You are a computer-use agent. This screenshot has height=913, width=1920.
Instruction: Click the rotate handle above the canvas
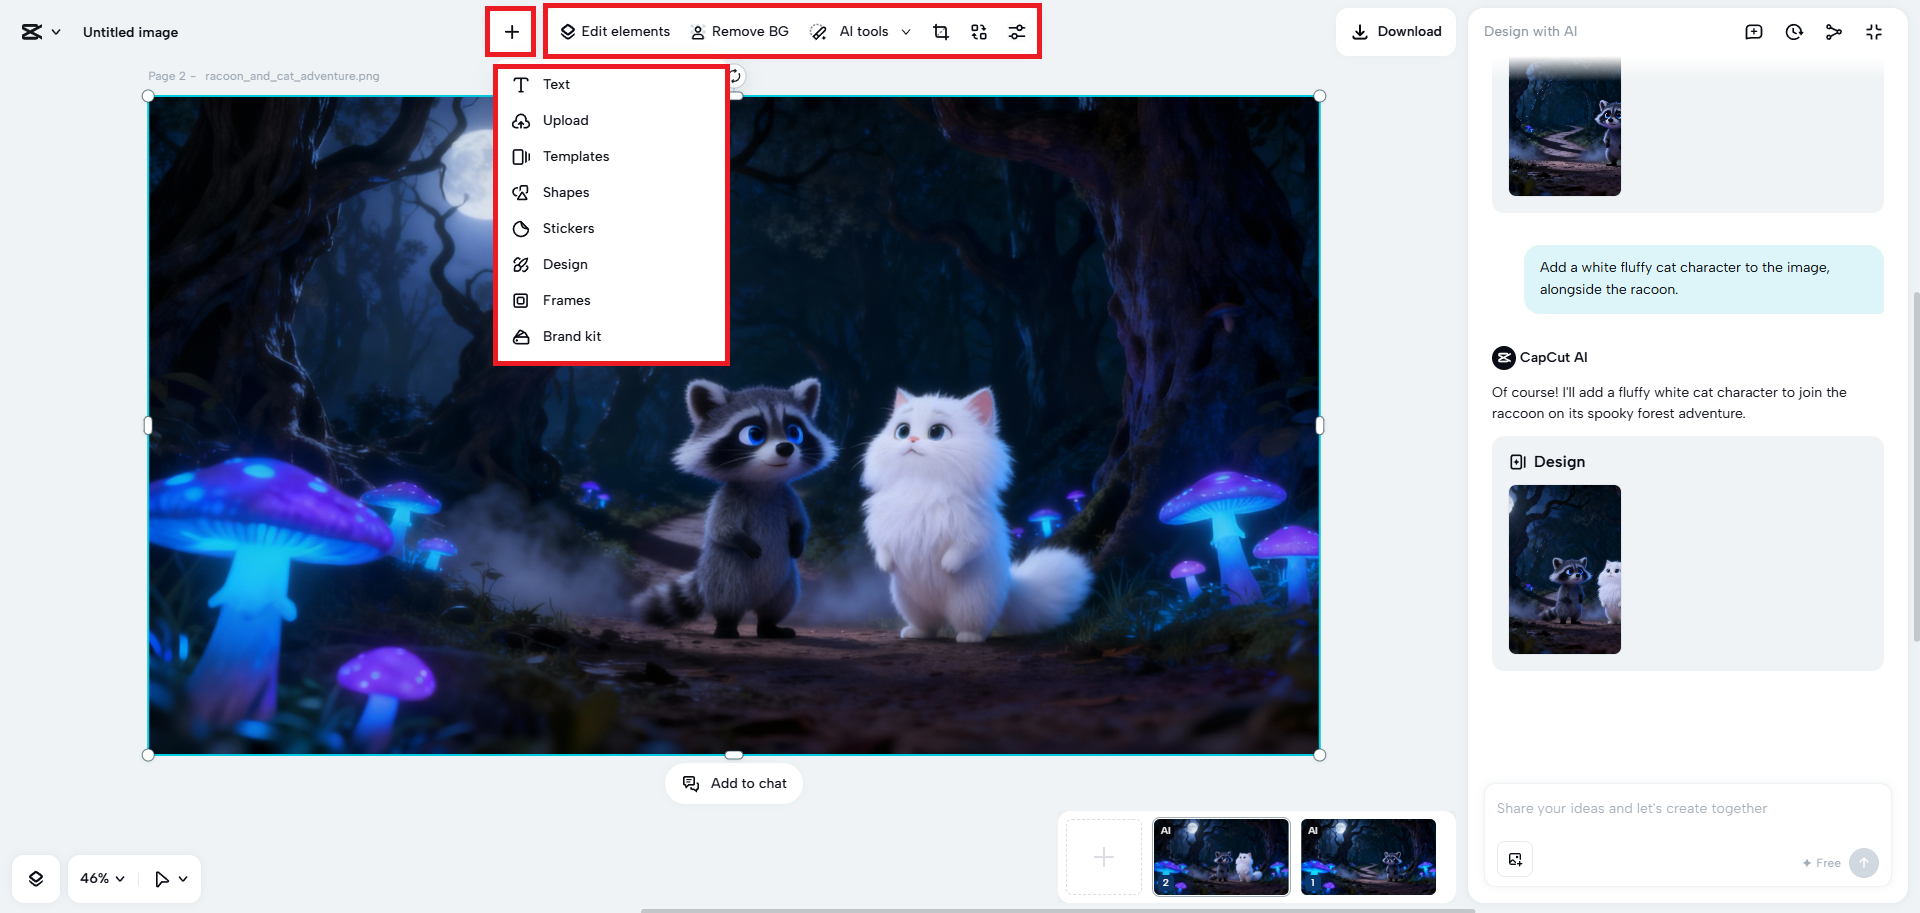click(x=736, y=76)
